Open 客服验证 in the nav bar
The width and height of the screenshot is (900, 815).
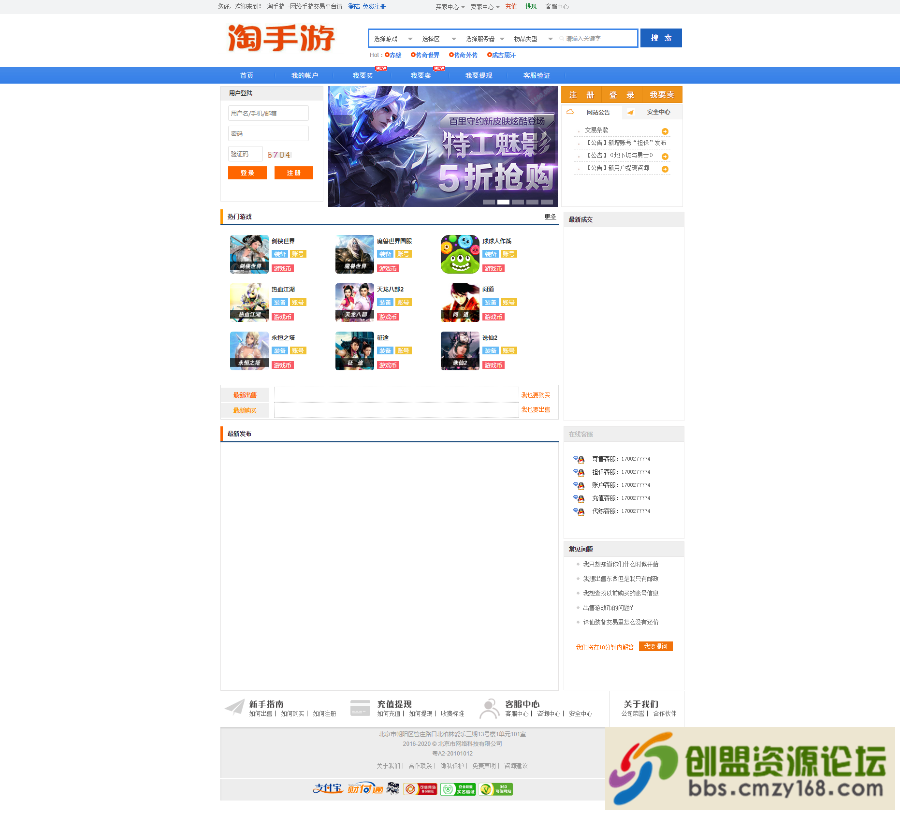click(x=537, y=75)
